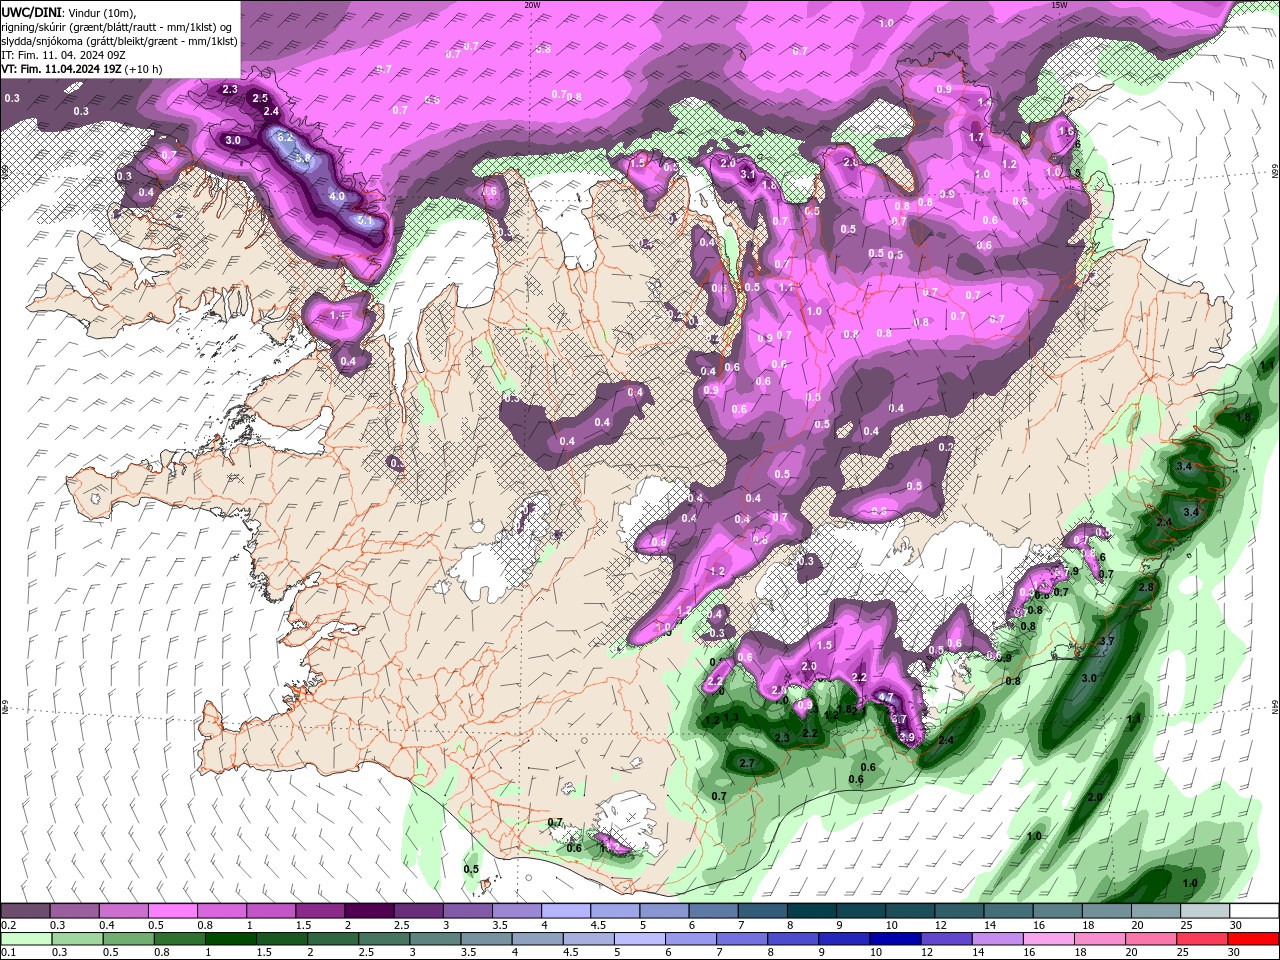Click the 3.9 precipitation value on the map

point(907,737)
